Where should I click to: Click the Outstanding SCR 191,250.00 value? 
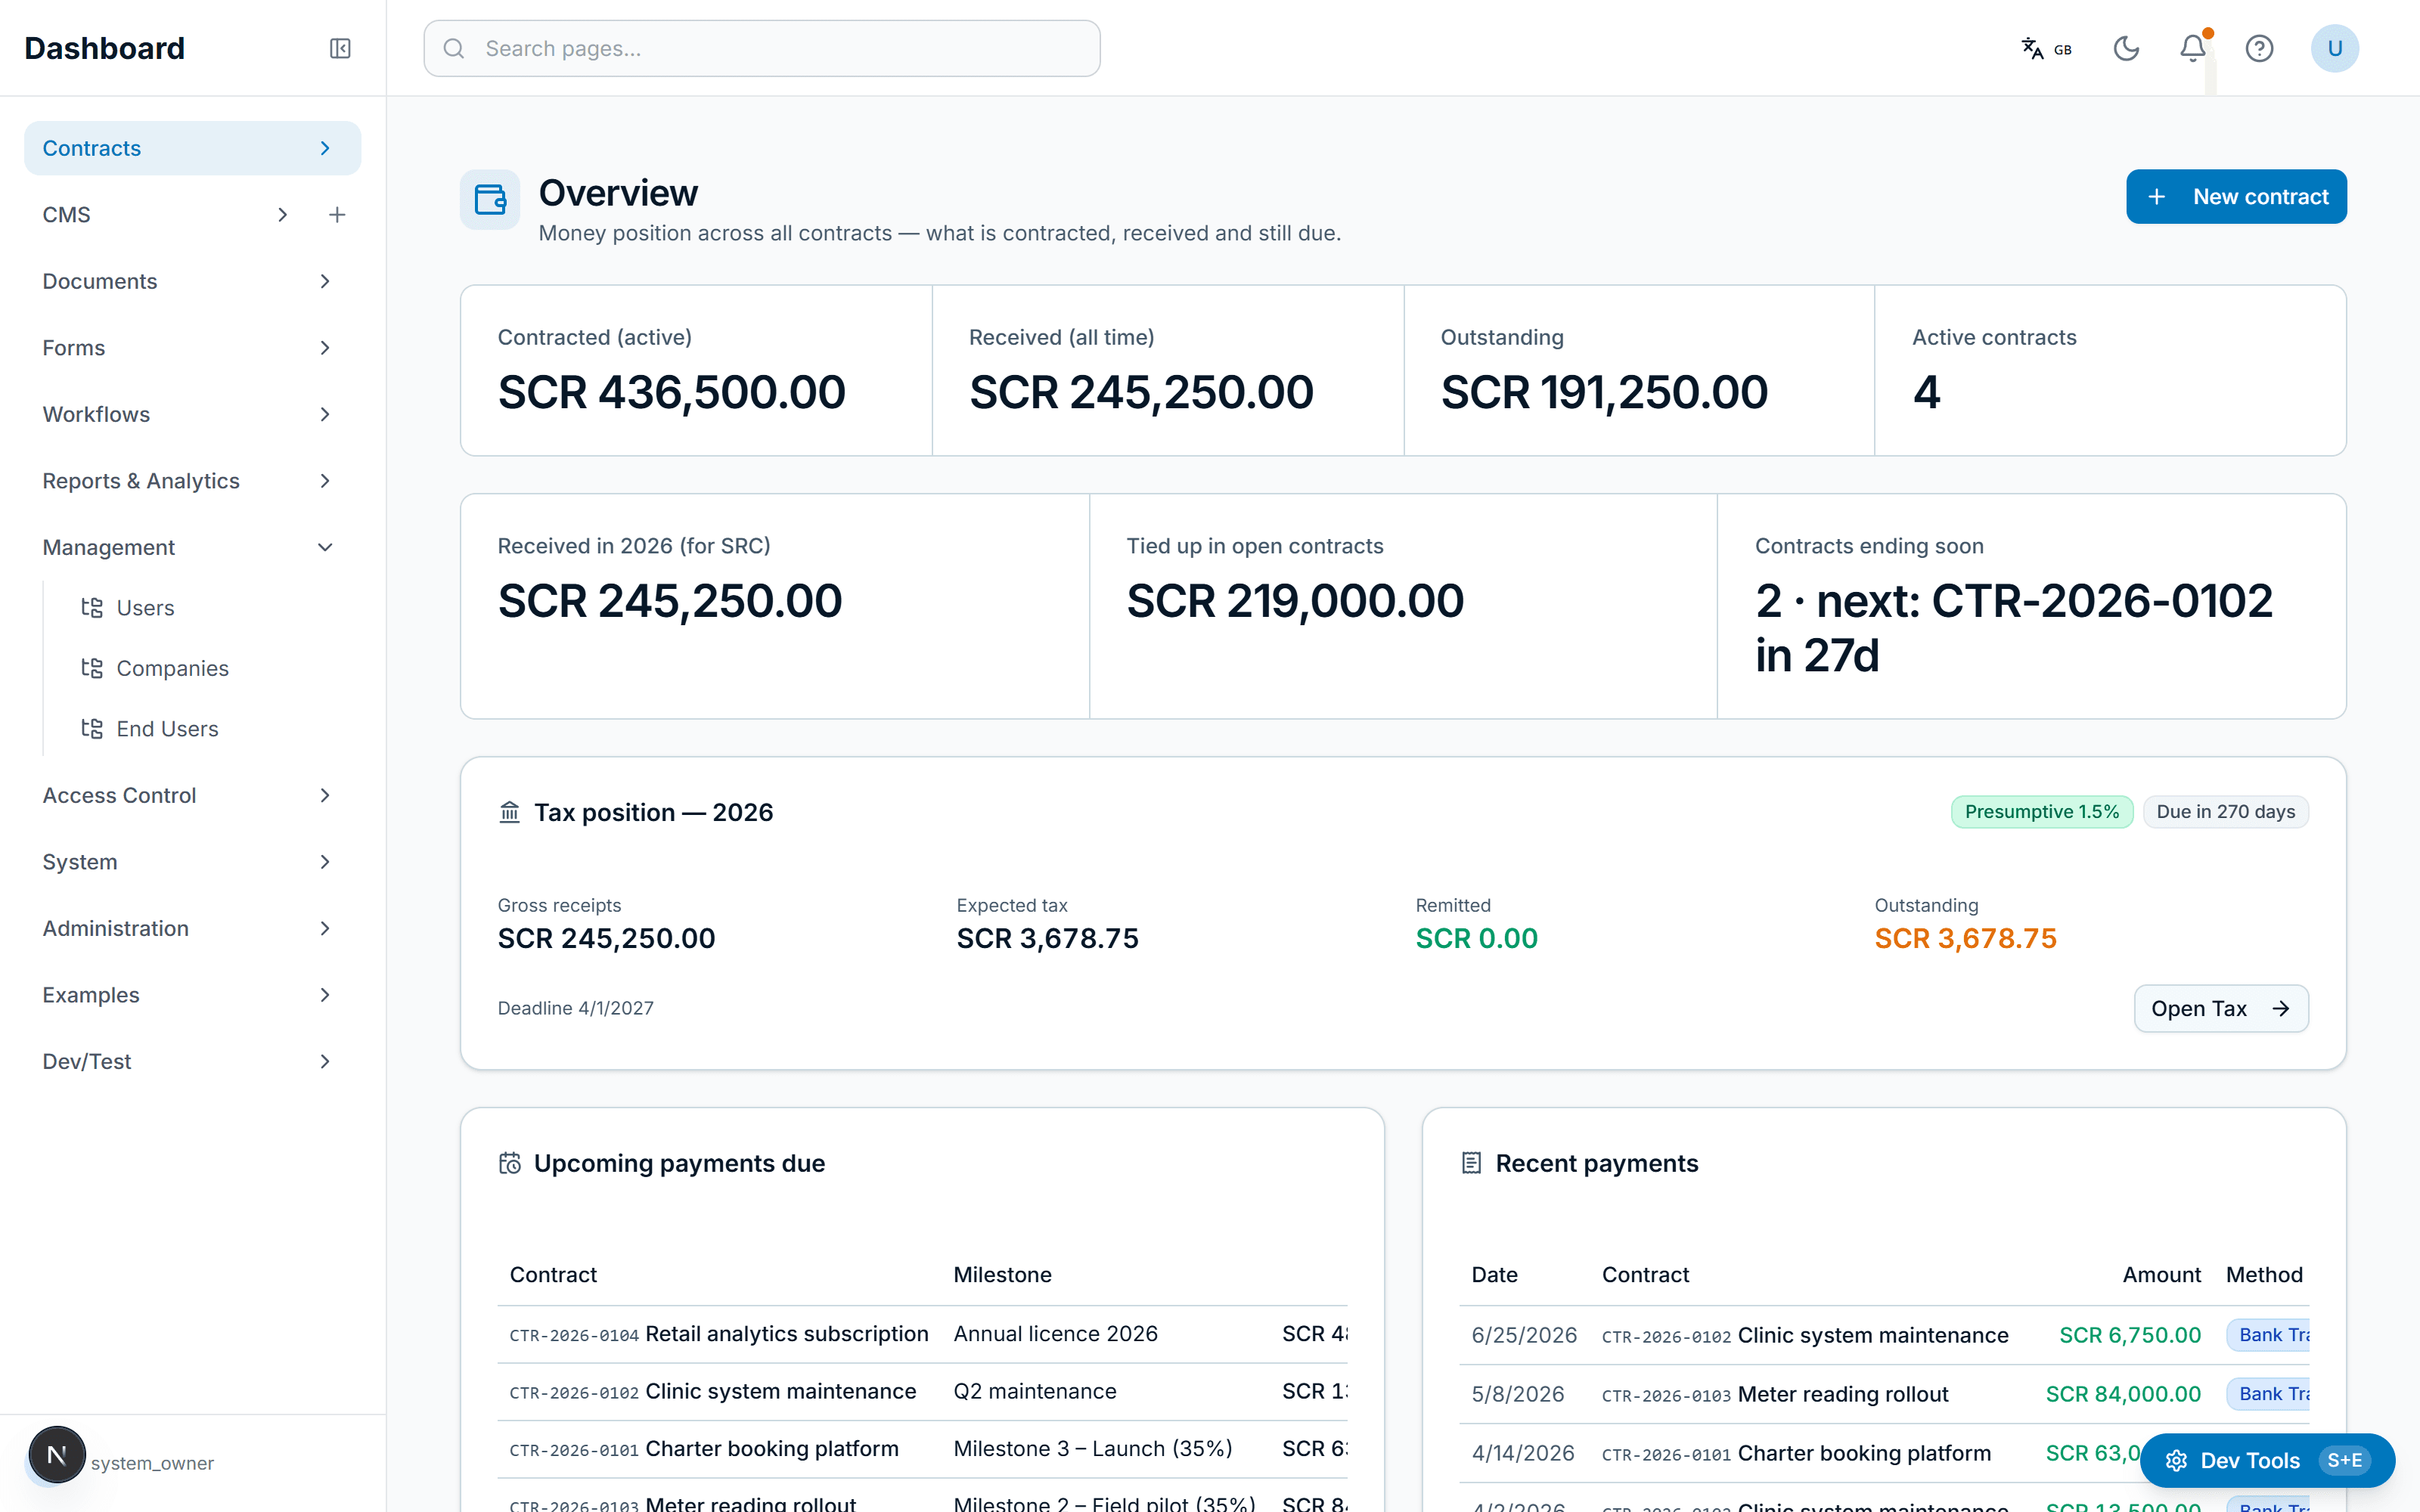coord(1604,392)
